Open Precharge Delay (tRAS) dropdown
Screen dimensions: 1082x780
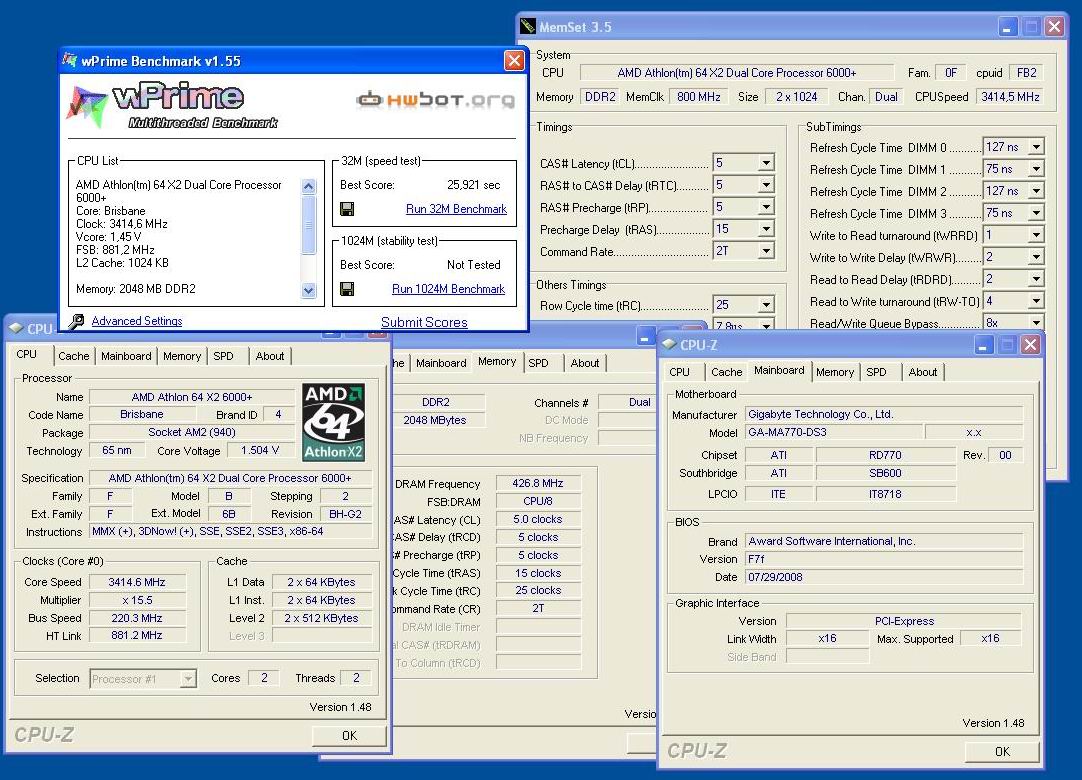(x=766, y=229)
